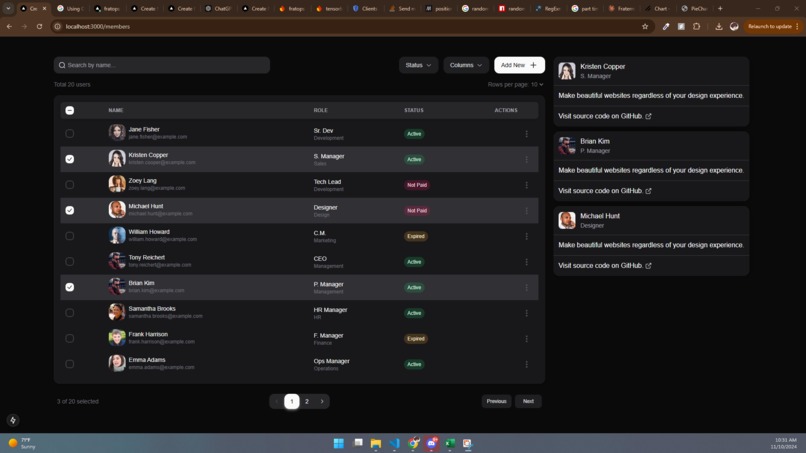Open actions menu for Michael Hunt row

(x=526, y=211)
